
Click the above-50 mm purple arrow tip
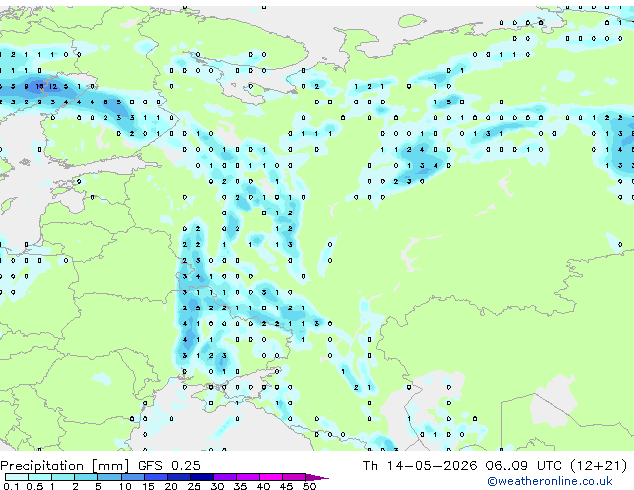tap(317, 478)
